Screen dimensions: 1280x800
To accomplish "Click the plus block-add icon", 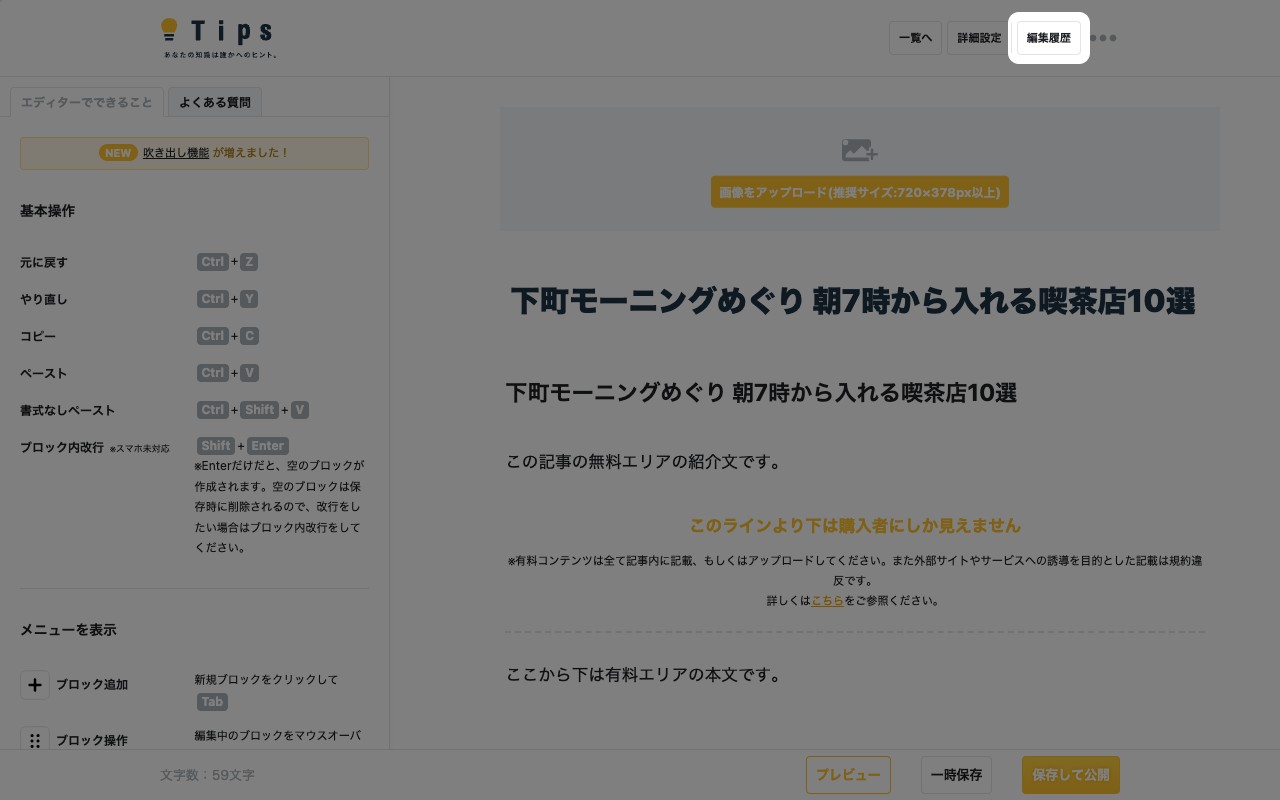I will pyautogui.click(x=35, y=685).
